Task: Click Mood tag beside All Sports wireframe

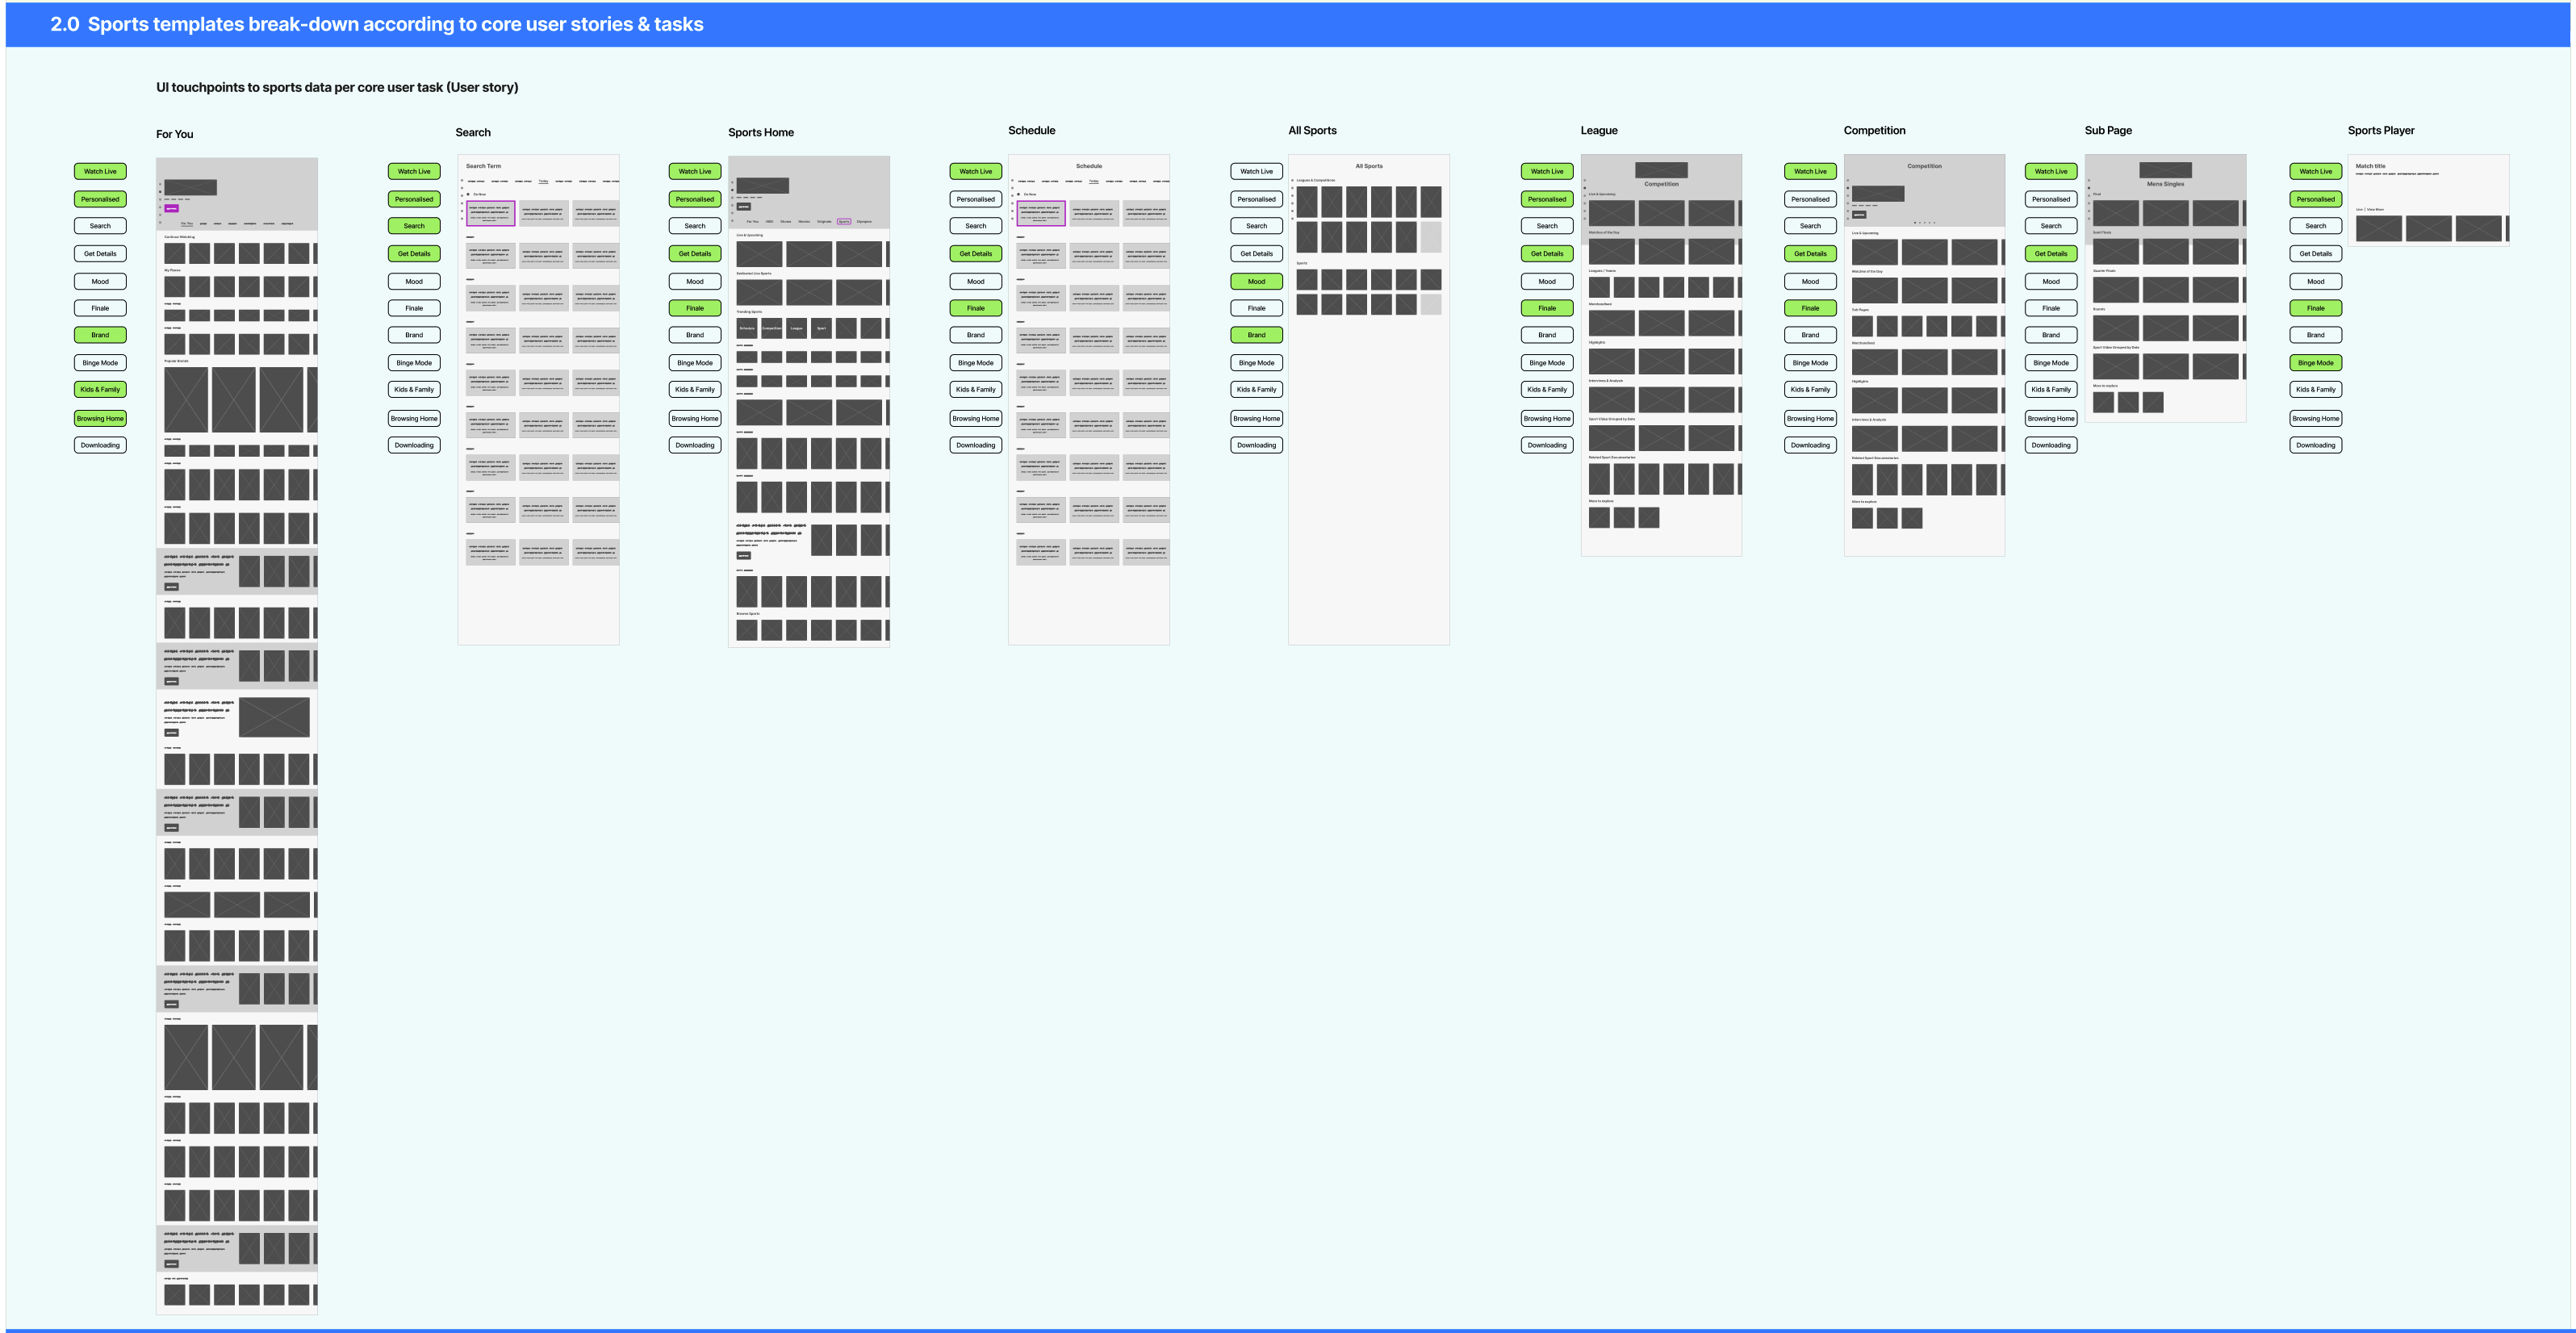Action: [1257, 281]
